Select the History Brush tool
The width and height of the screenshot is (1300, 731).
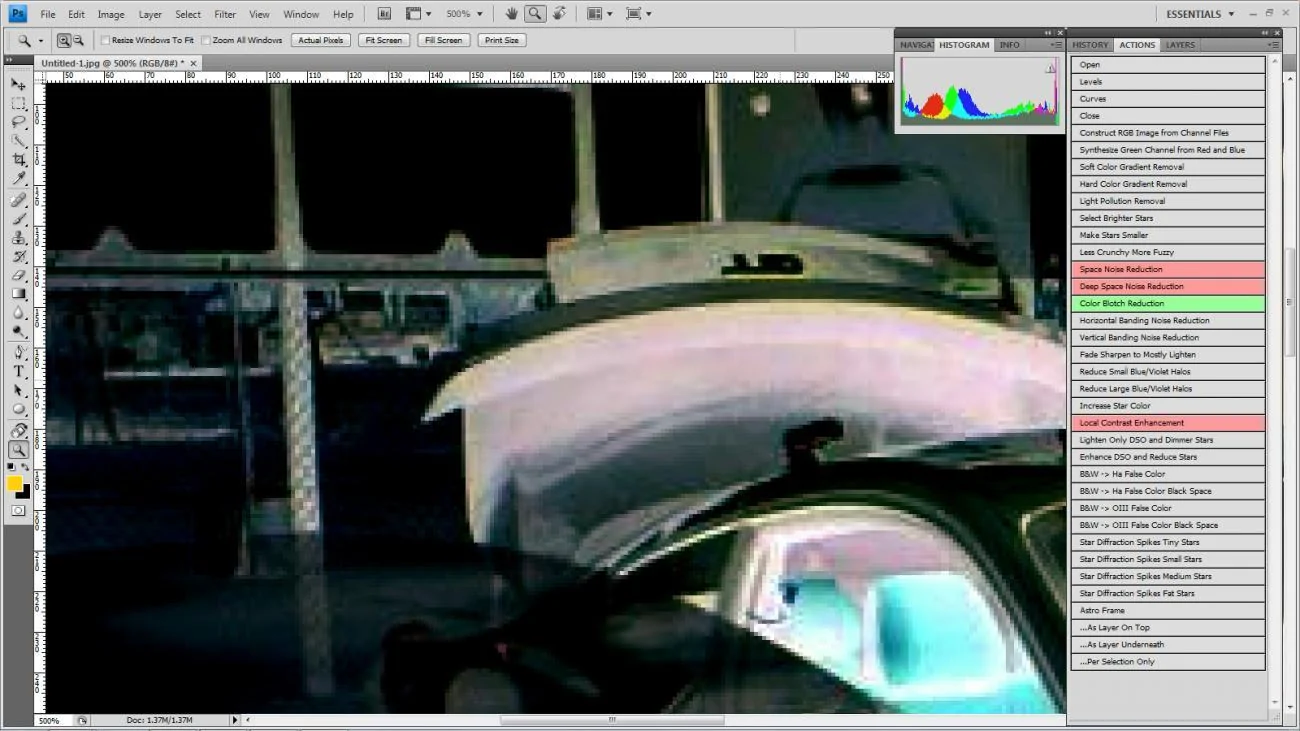click(18, 256)
